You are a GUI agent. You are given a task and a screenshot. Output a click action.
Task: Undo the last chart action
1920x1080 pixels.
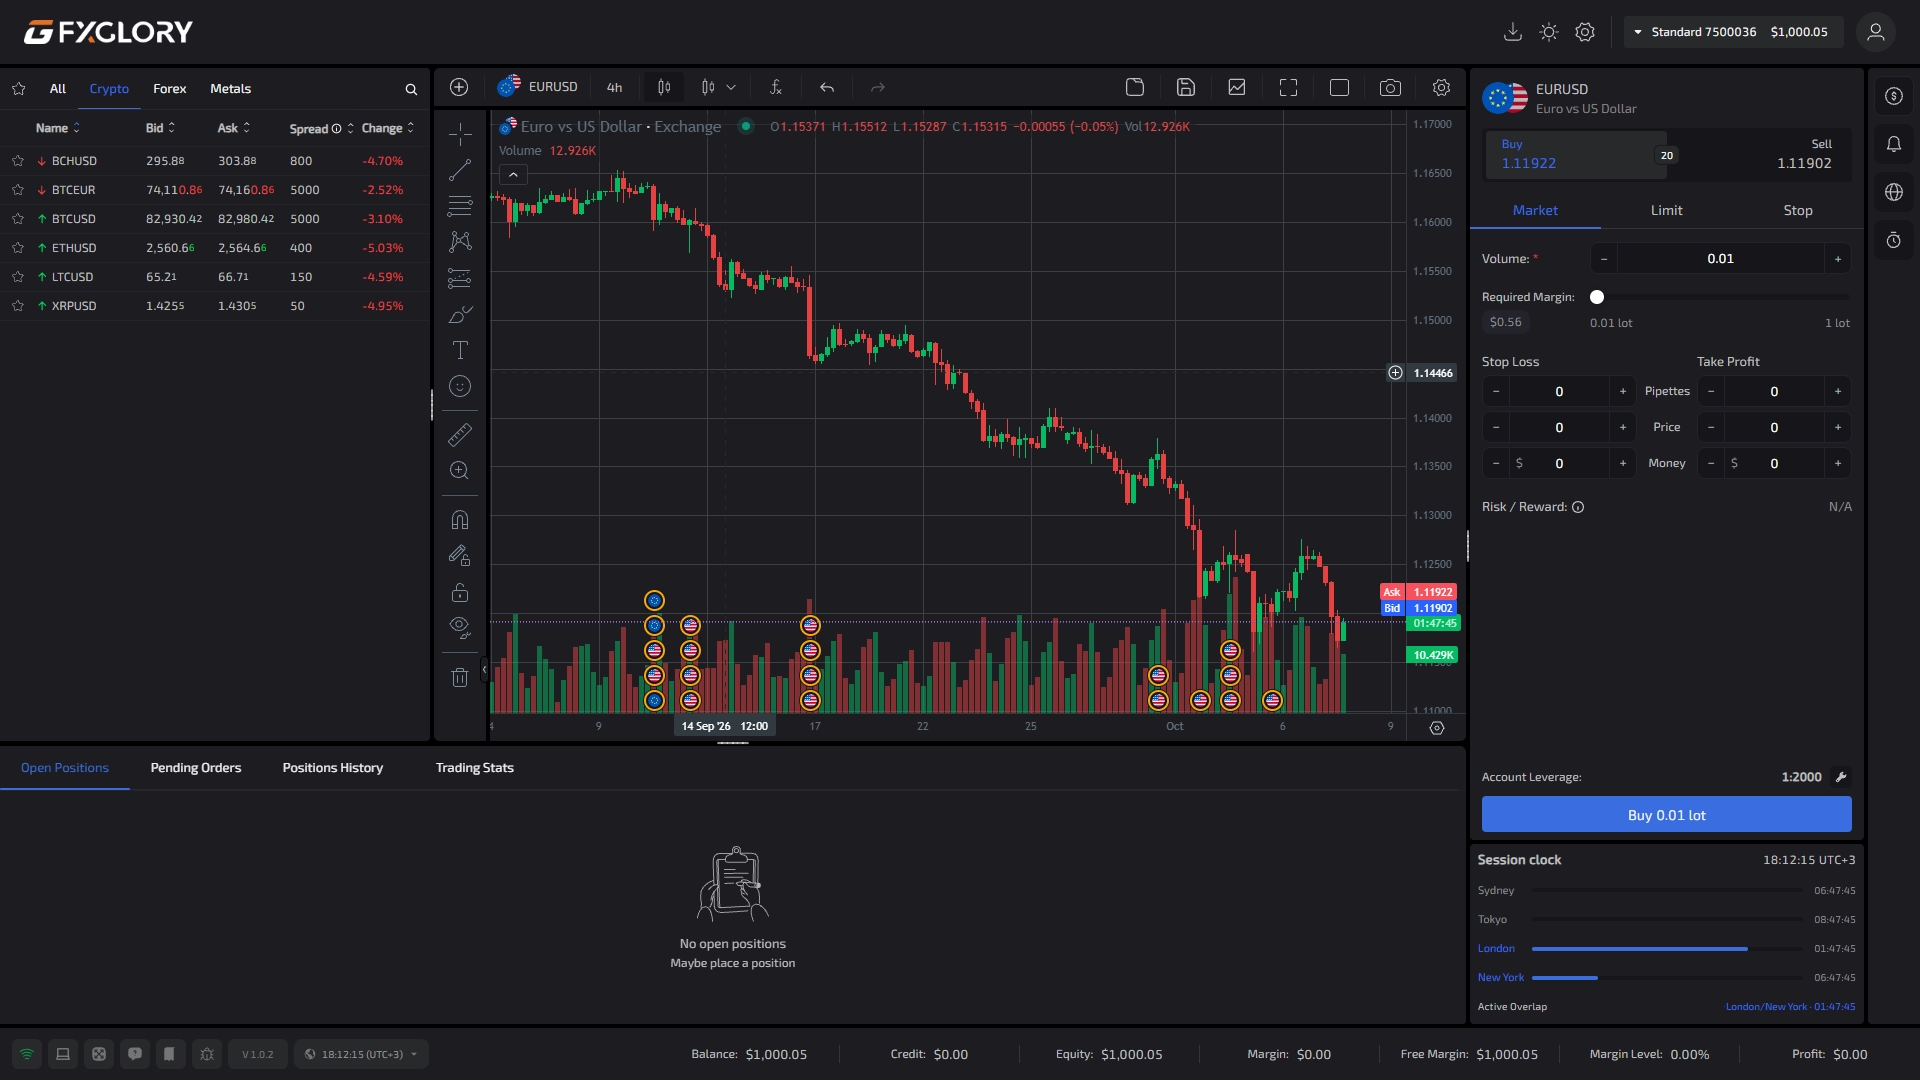(x=827, y=87)
